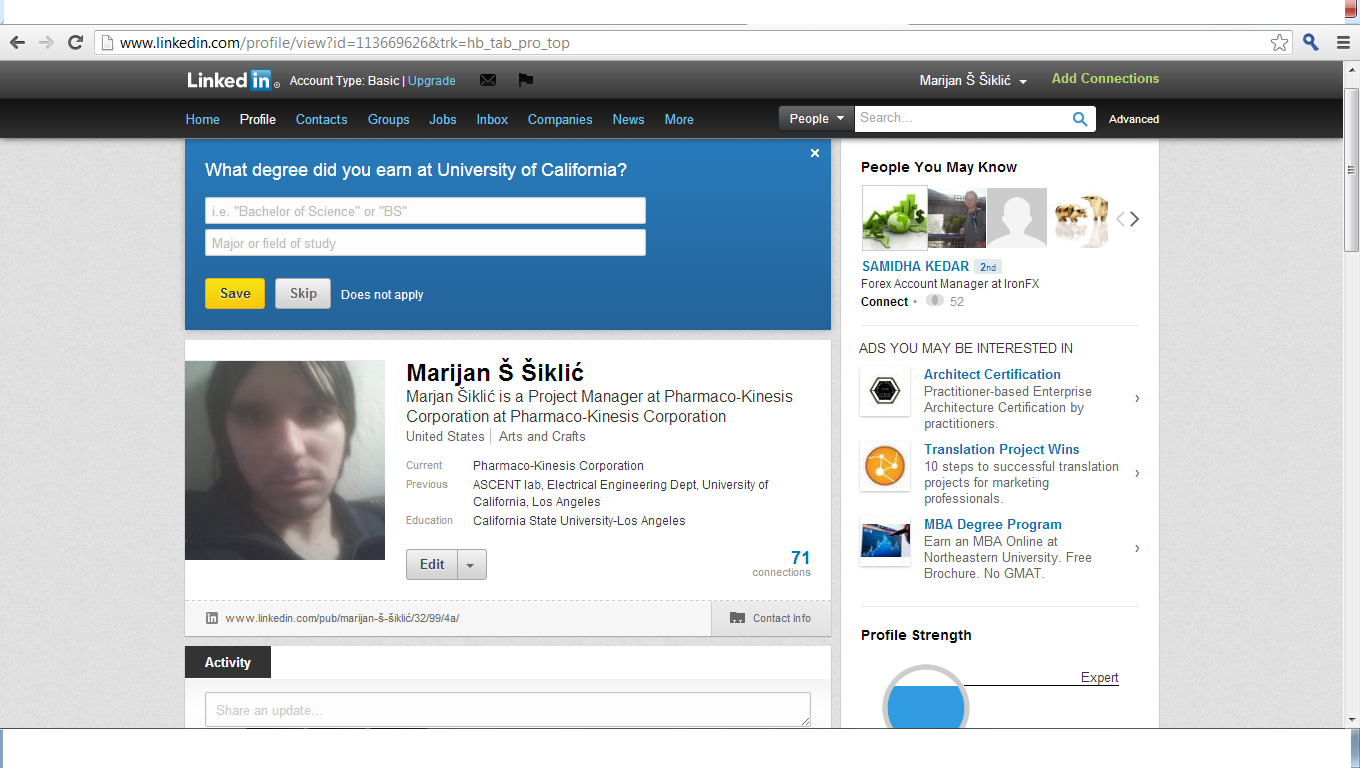Open the Jobs menu item

pos(443,119)
